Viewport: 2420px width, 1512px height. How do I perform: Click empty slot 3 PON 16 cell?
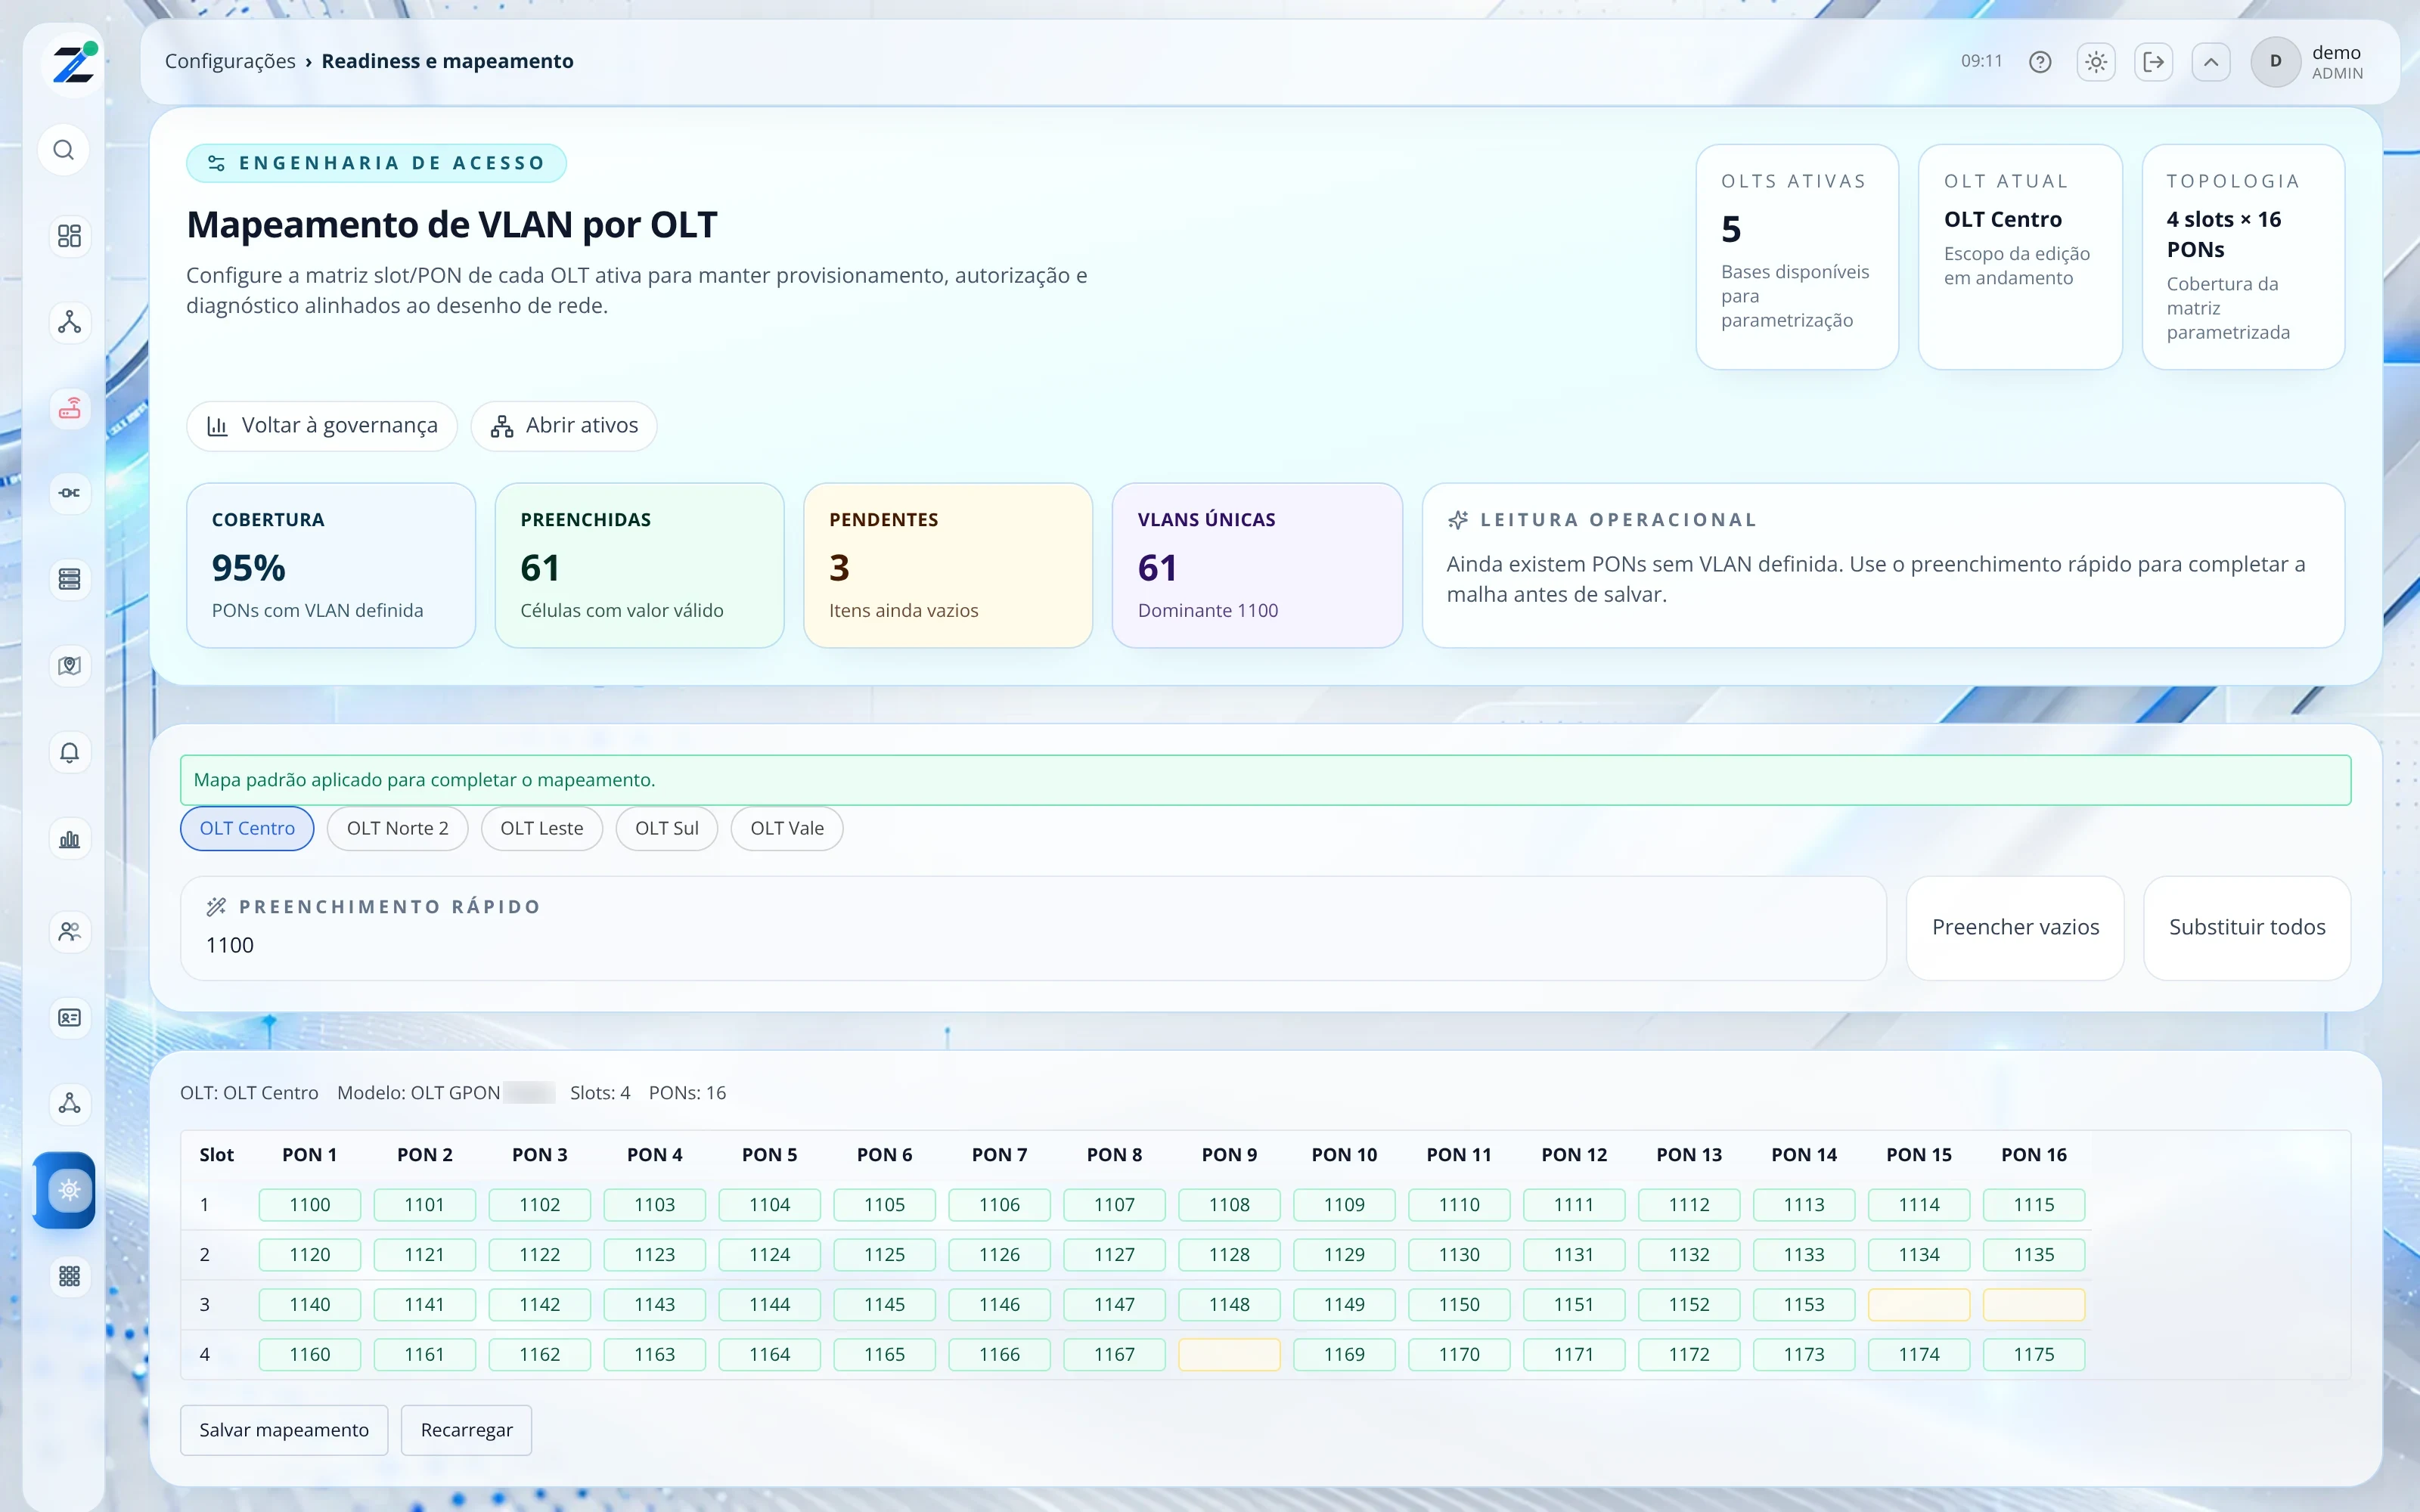(x=2034, y=1304)
